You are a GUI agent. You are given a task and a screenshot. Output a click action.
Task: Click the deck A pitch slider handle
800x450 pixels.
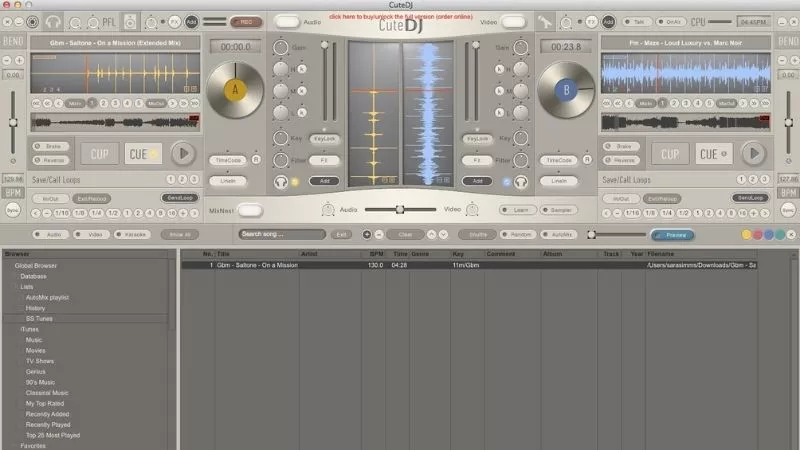pyautogui.click(x=13, y=122)
